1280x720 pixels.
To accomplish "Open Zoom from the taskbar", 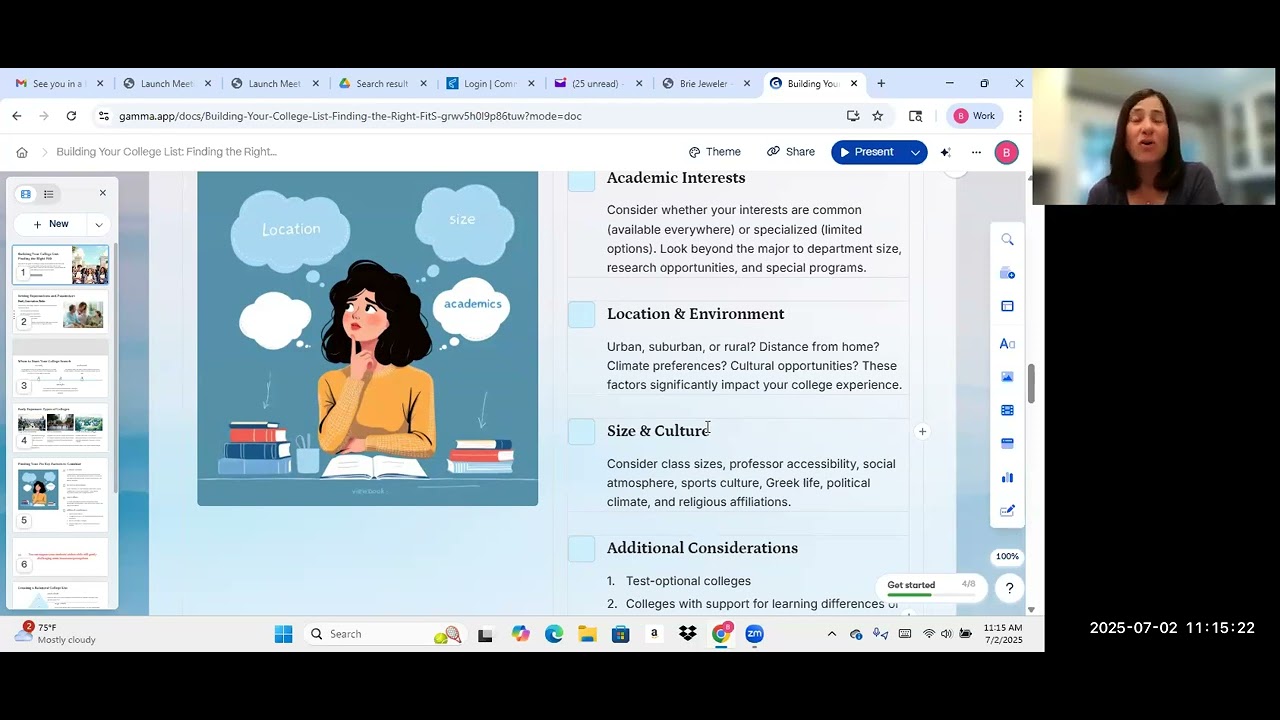I will pyautogui.click(x=754, y=634).
